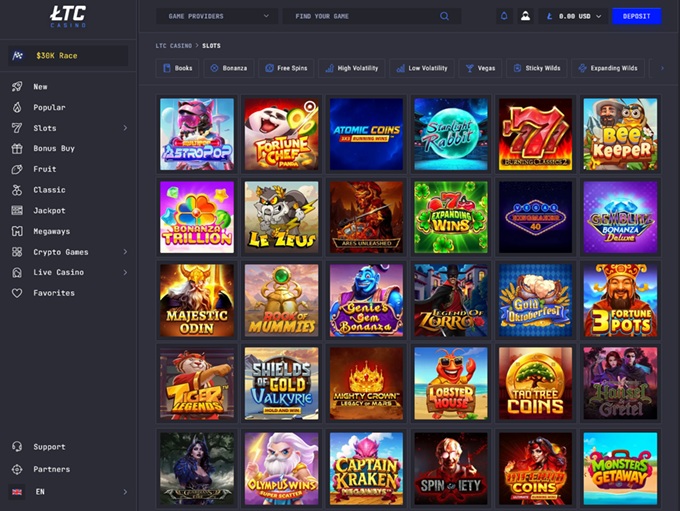Select the Free Spins filter tab
This screenshot has height=511, width=680.
point(284,68)
